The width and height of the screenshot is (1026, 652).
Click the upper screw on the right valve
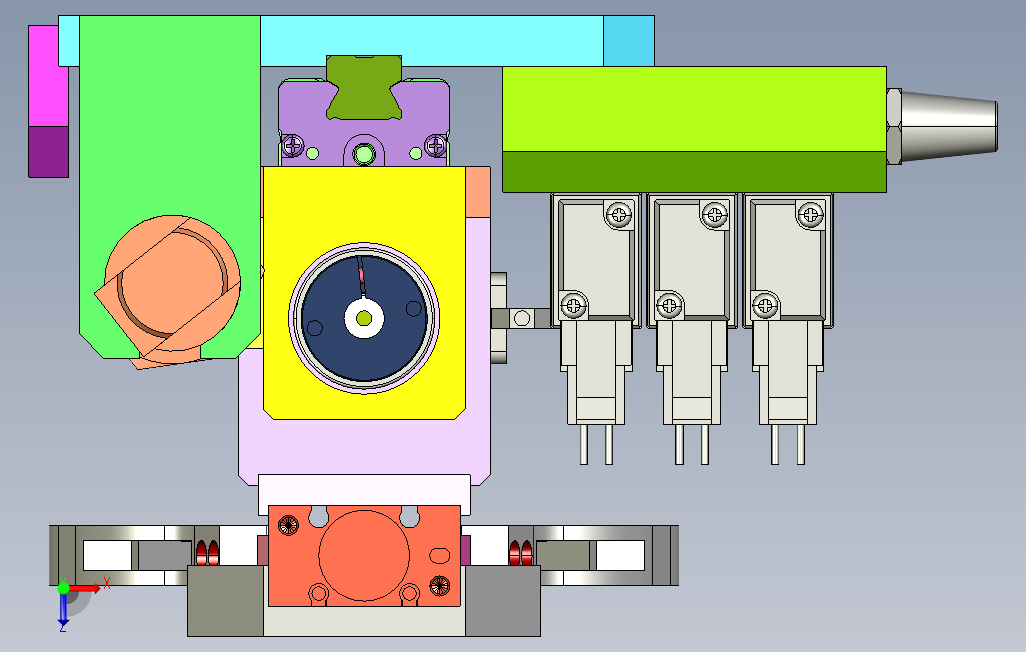click(810, 214)
